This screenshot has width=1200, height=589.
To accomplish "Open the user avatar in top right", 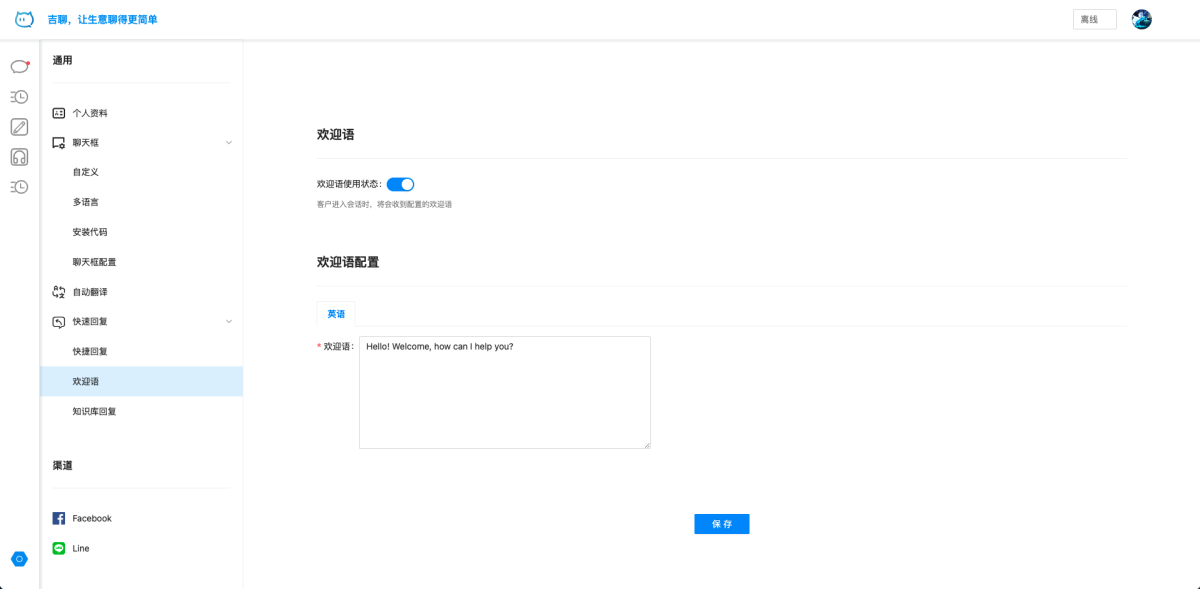I will tap(1141, 19).
